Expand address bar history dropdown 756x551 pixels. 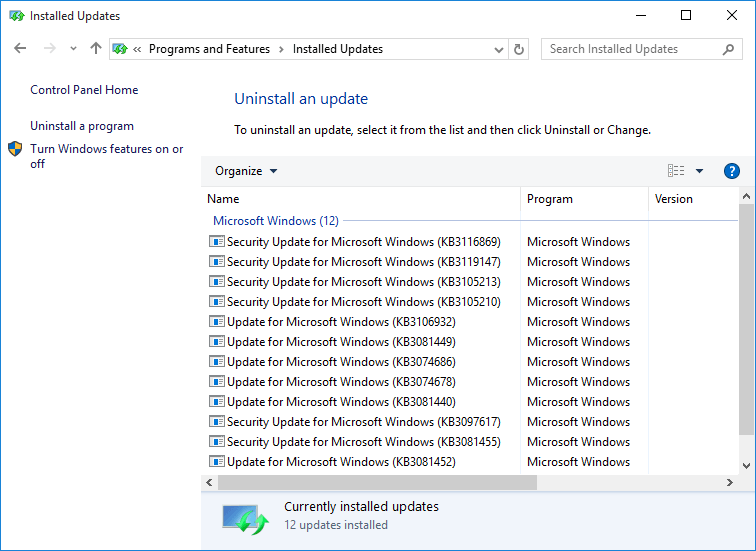pyautogui.click(x=499, y=49)
